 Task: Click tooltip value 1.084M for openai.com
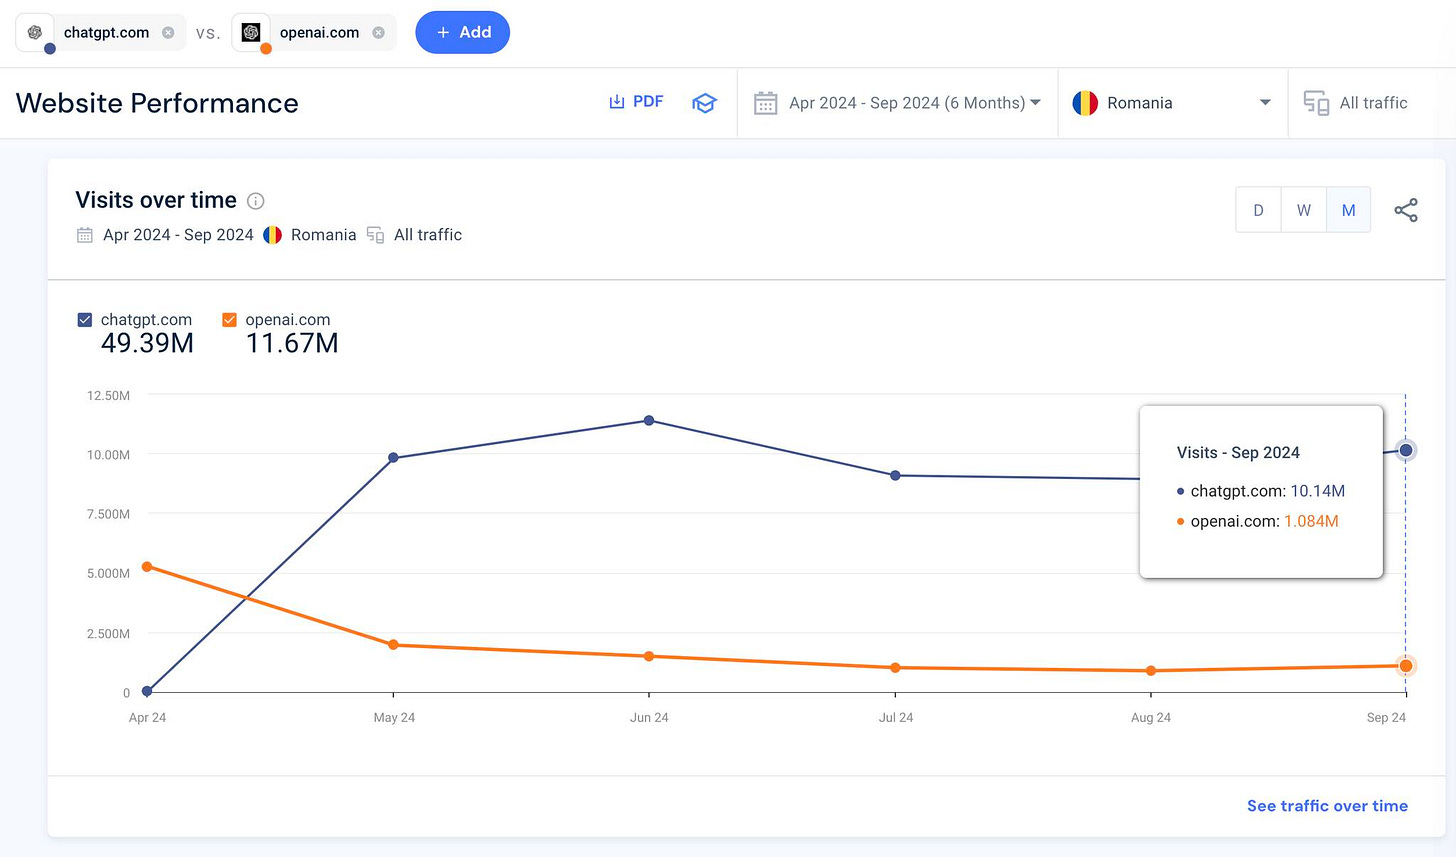[1311, 521]
